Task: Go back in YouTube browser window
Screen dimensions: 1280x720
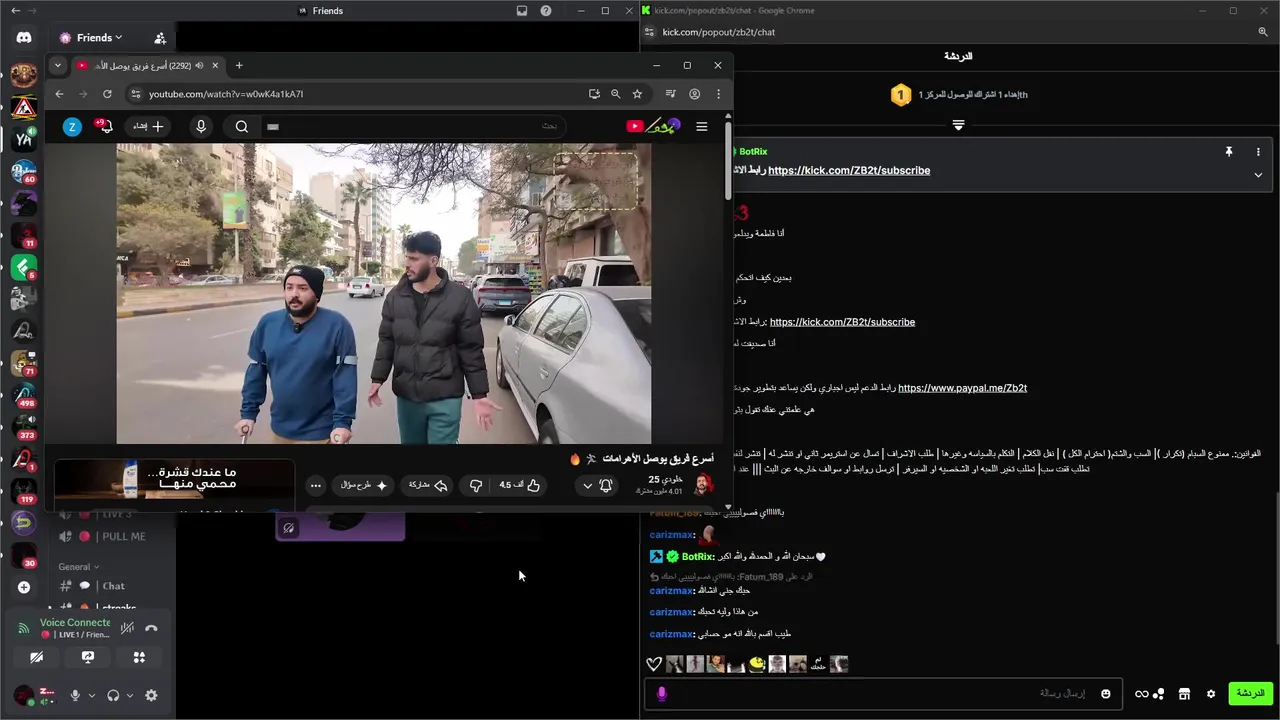Action: click(59, 94)
